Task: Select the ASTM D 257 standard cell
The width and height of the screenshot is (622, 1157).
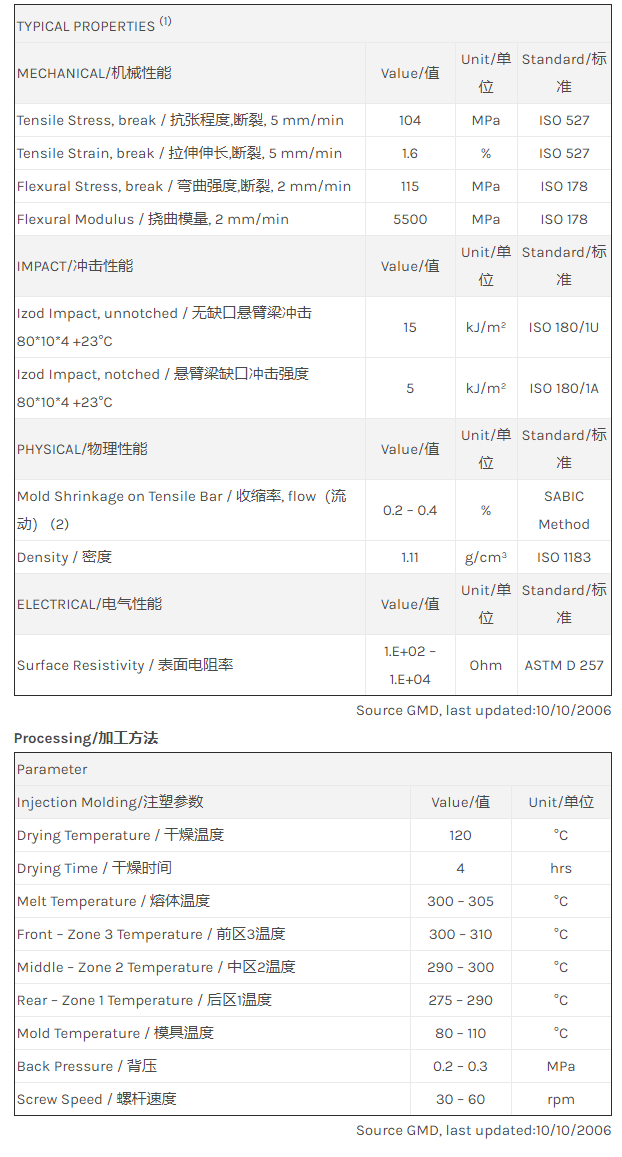Action: pos(564,665)
